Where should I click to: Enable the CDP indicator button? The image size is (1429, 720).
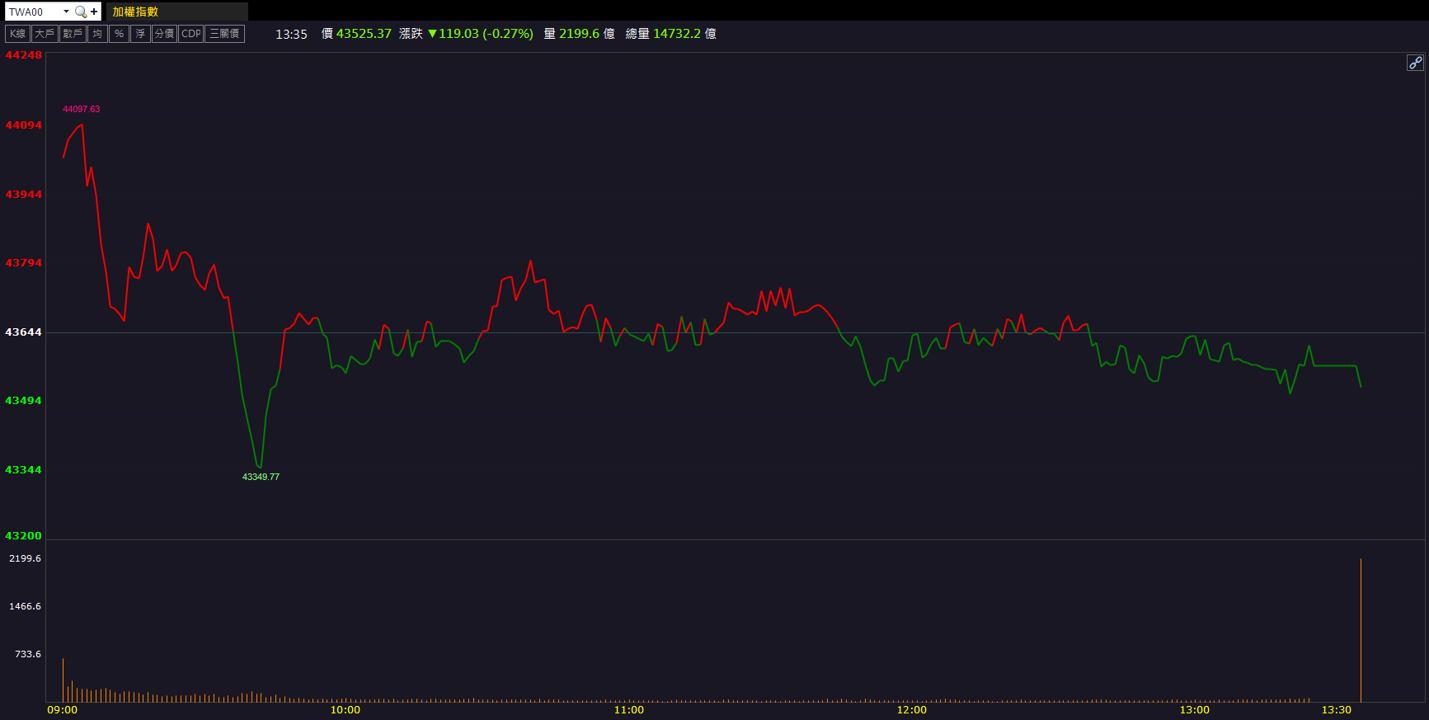pyautogui.click(x=190, y=34)
